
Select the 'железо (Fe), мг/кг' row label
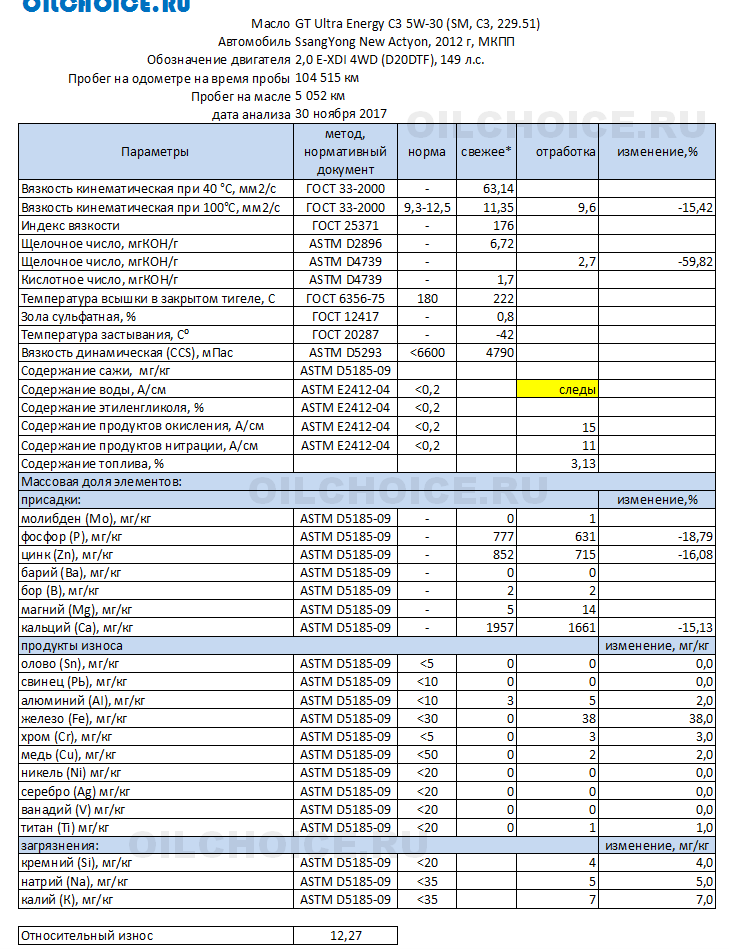pos(74,719)
